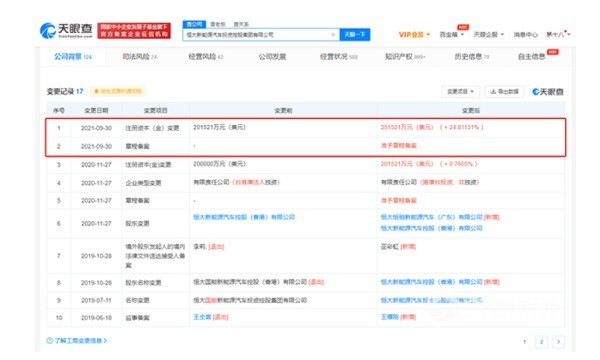The height and width of the screenshot is (360, 600).
Task: Open the 变更项目 filter dropdown
Action: click(461, 91)
